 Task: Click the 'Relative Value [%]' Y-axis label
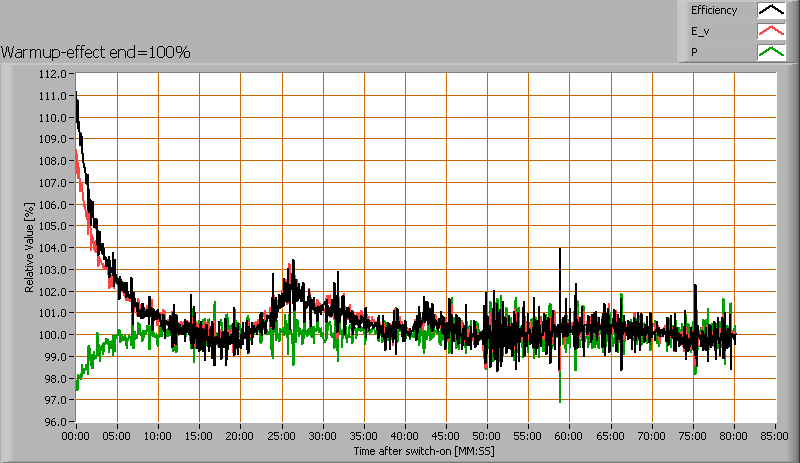click(x=30, y=247)
